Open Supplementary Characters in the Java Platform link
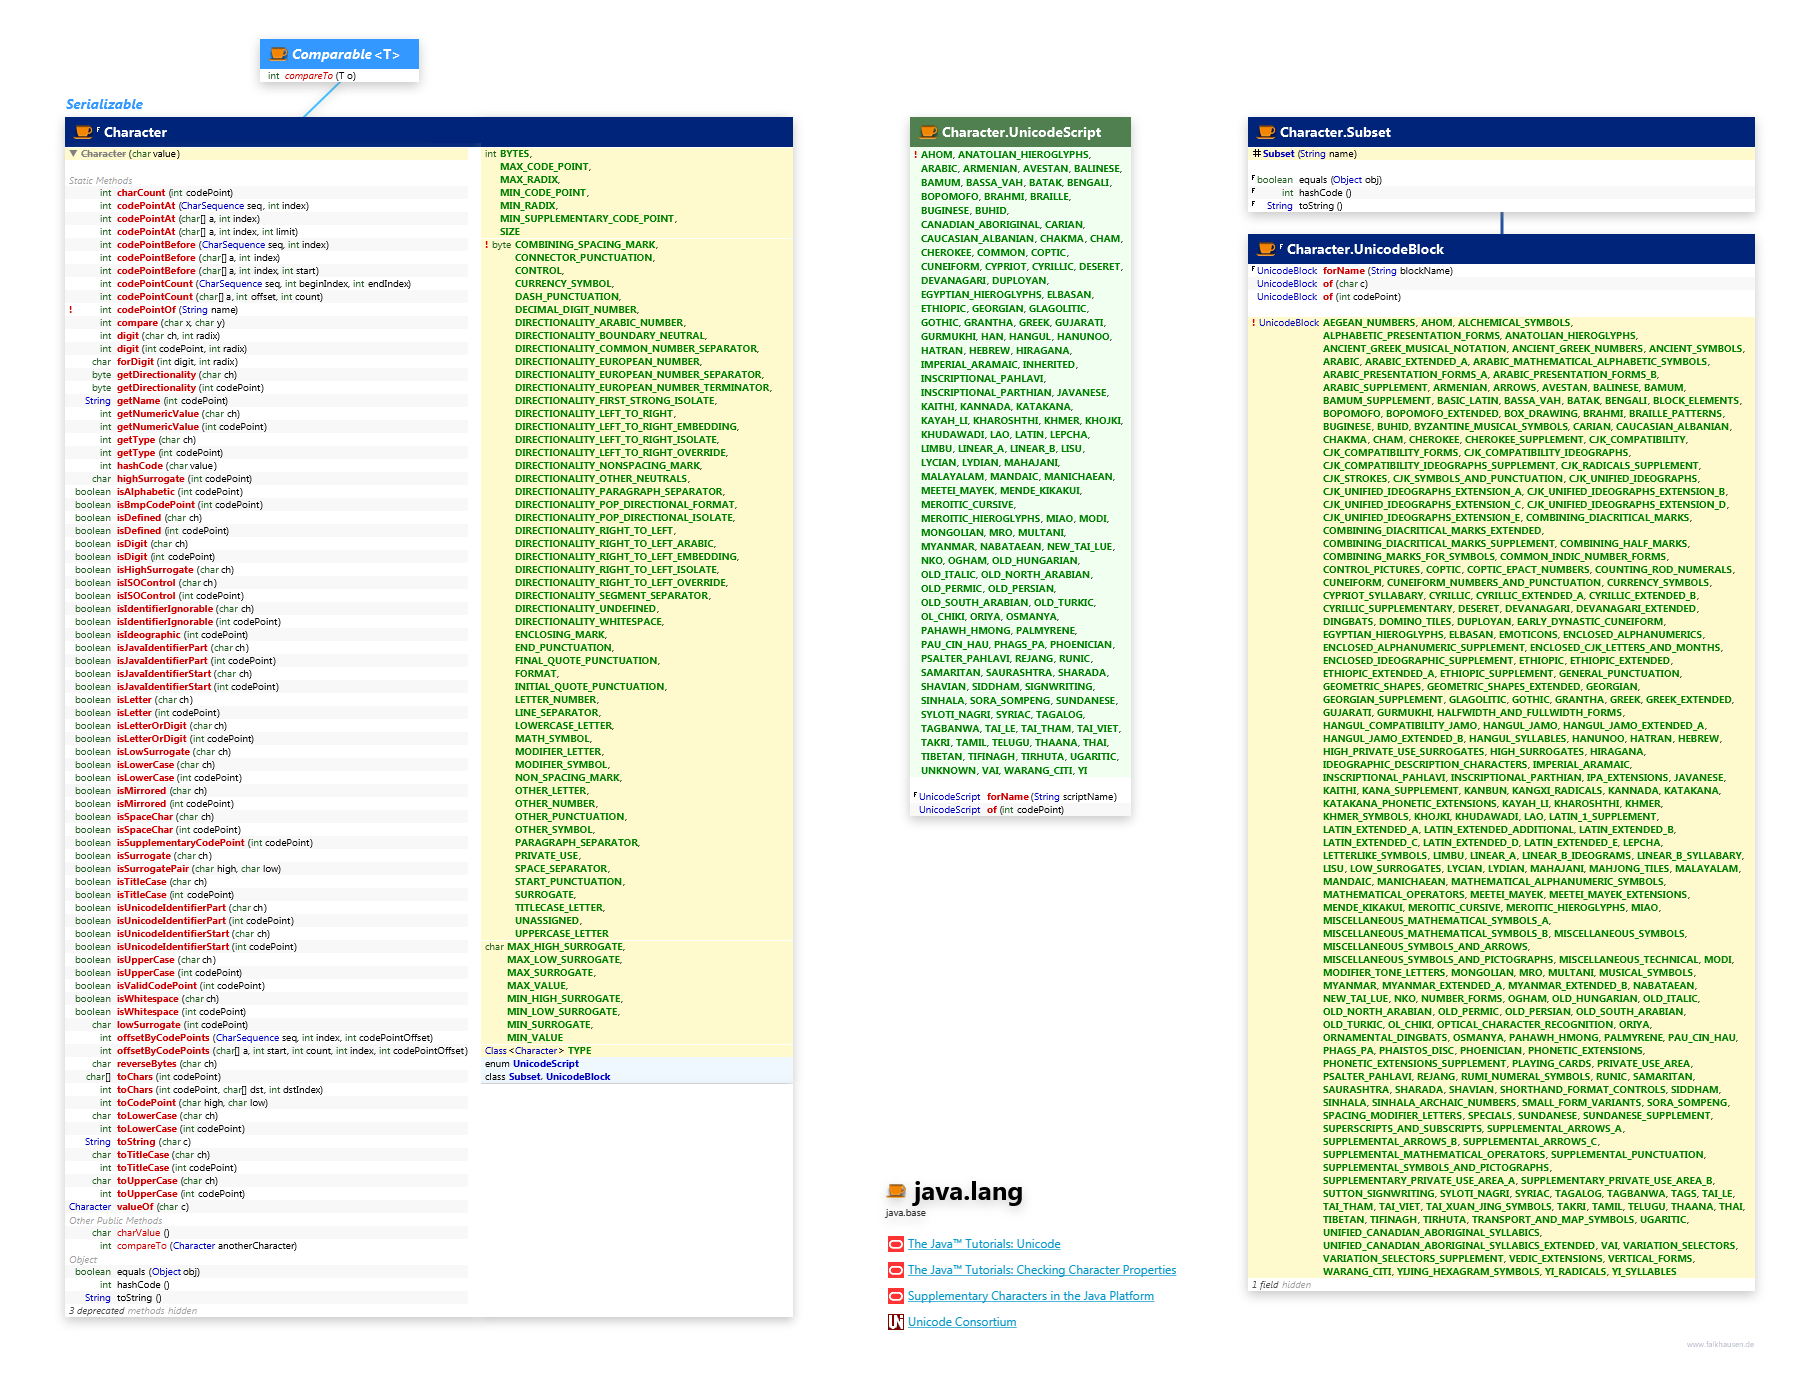 pos(1031,1296)
